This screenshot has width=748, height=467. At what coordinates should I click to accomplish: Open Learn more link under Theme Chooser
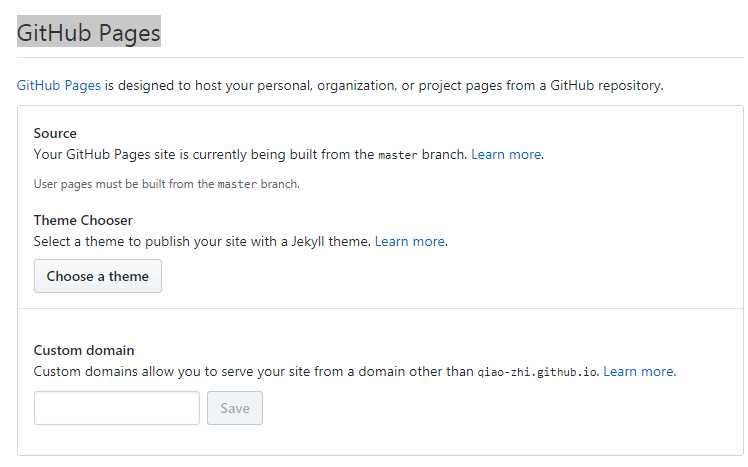[410, 241]
